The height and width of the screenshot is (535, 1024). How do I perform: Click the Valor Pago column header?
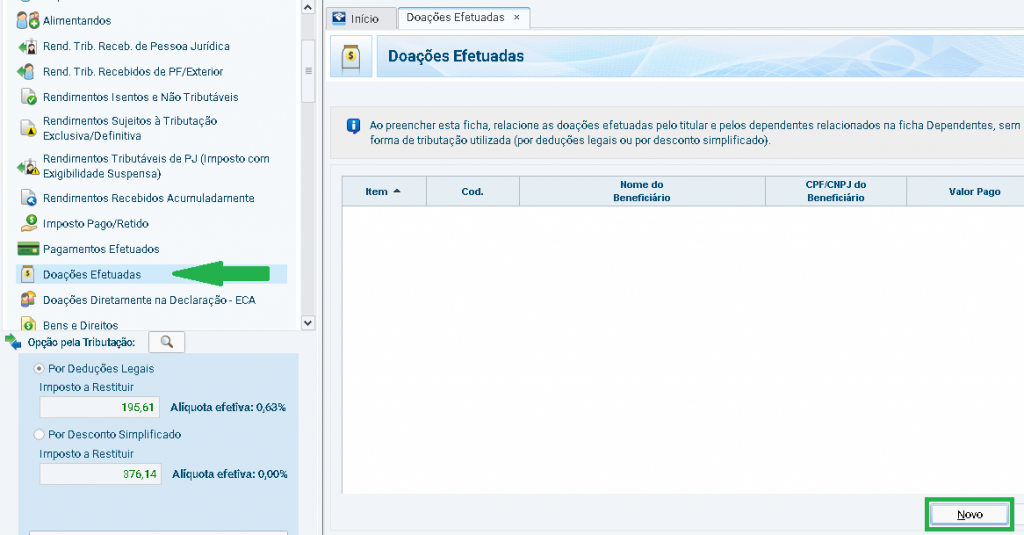click(x=973, y=191)
